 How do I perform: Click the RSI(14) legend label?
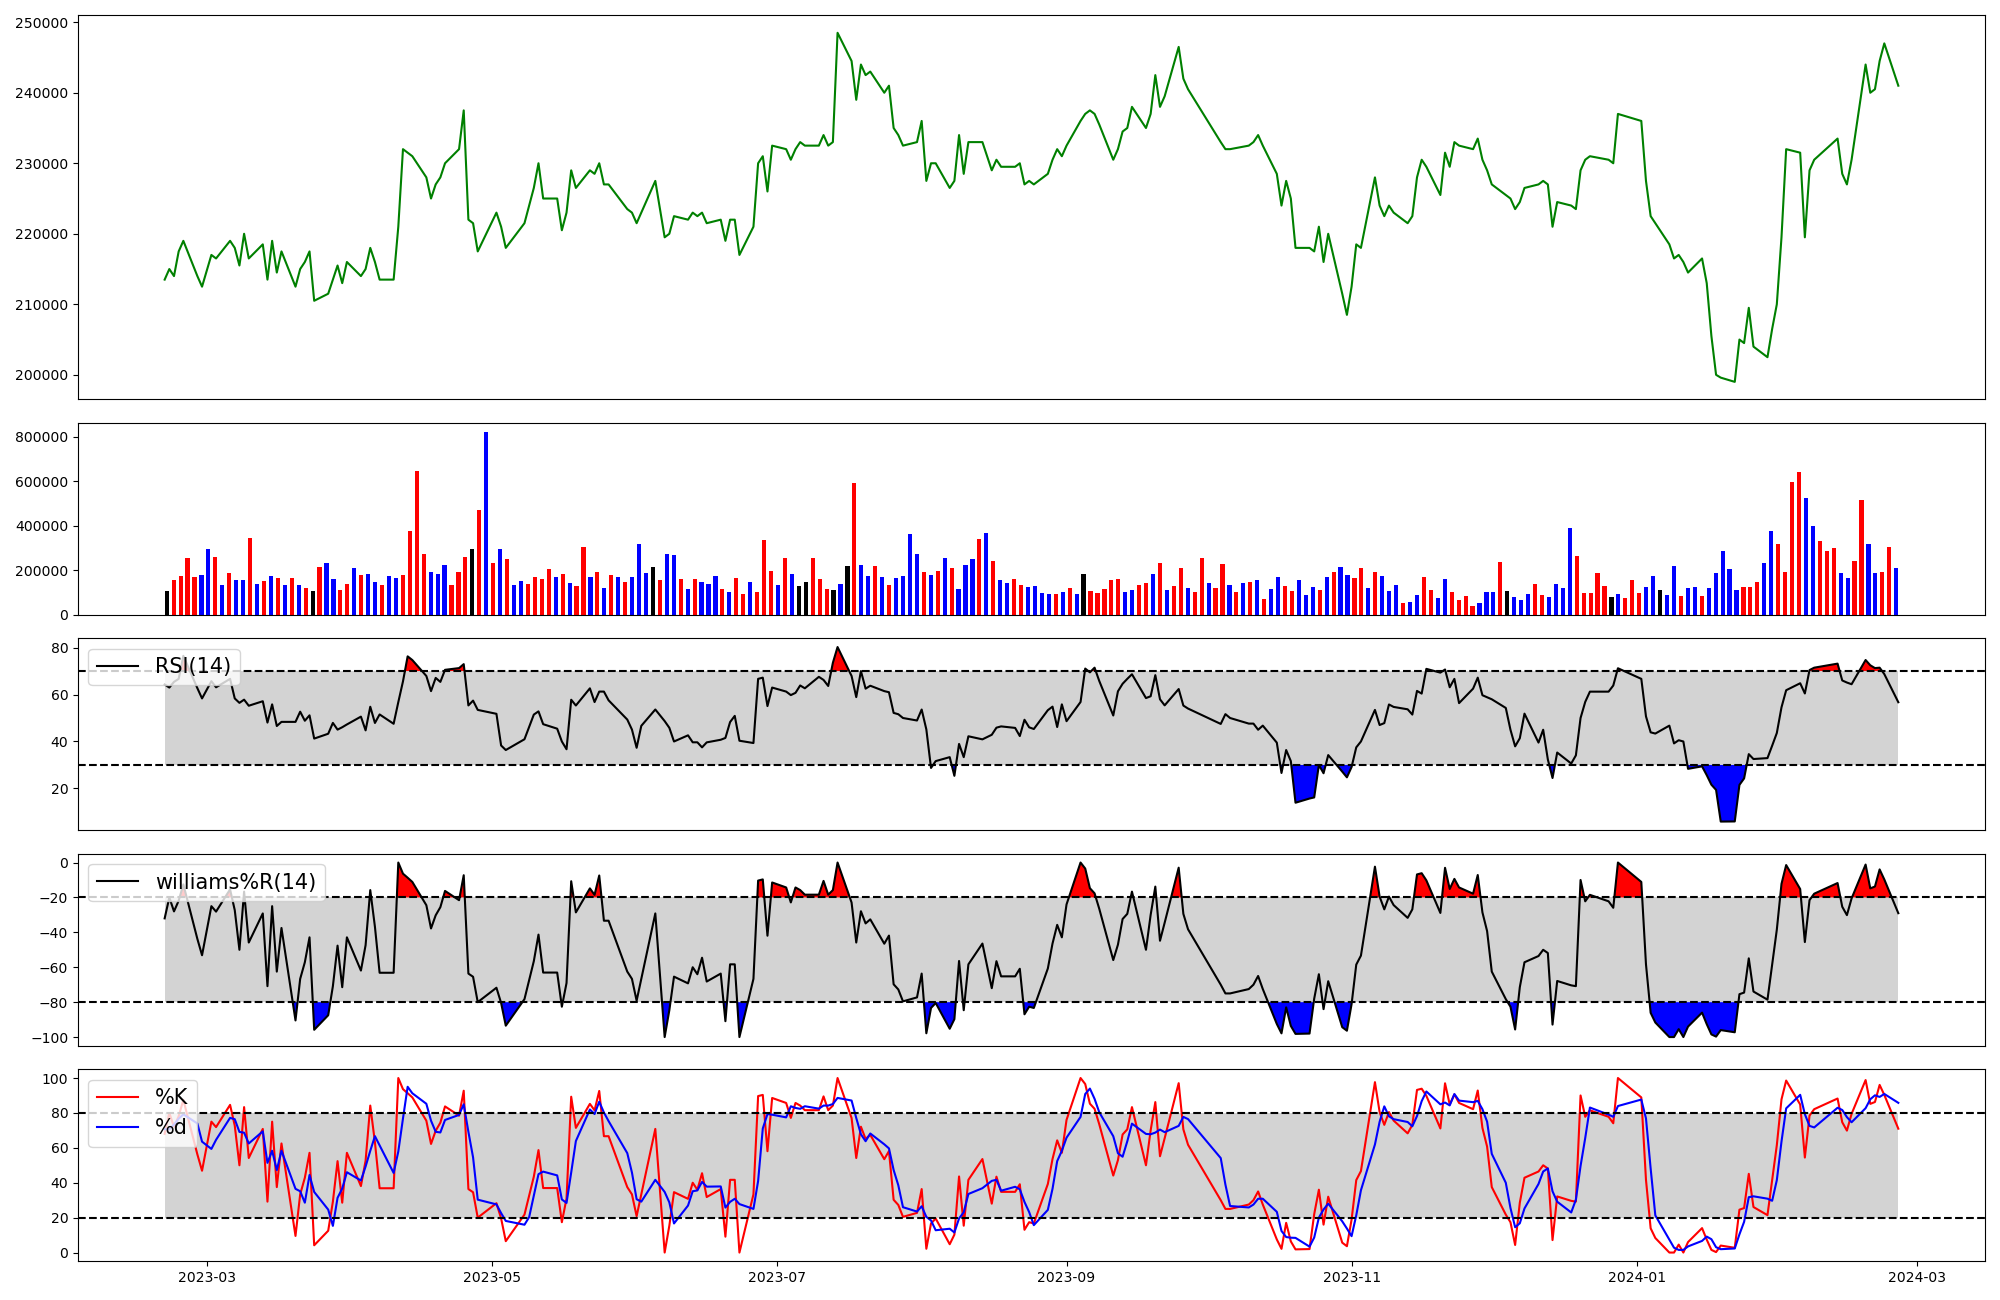tap(192, 666)
